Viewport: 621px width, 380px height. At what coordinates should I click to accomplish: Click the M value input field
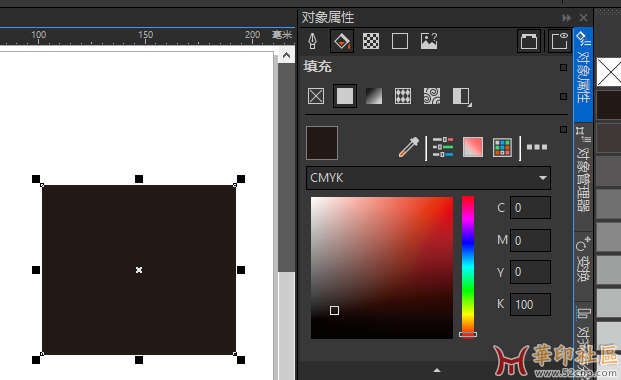coord(530,240)
